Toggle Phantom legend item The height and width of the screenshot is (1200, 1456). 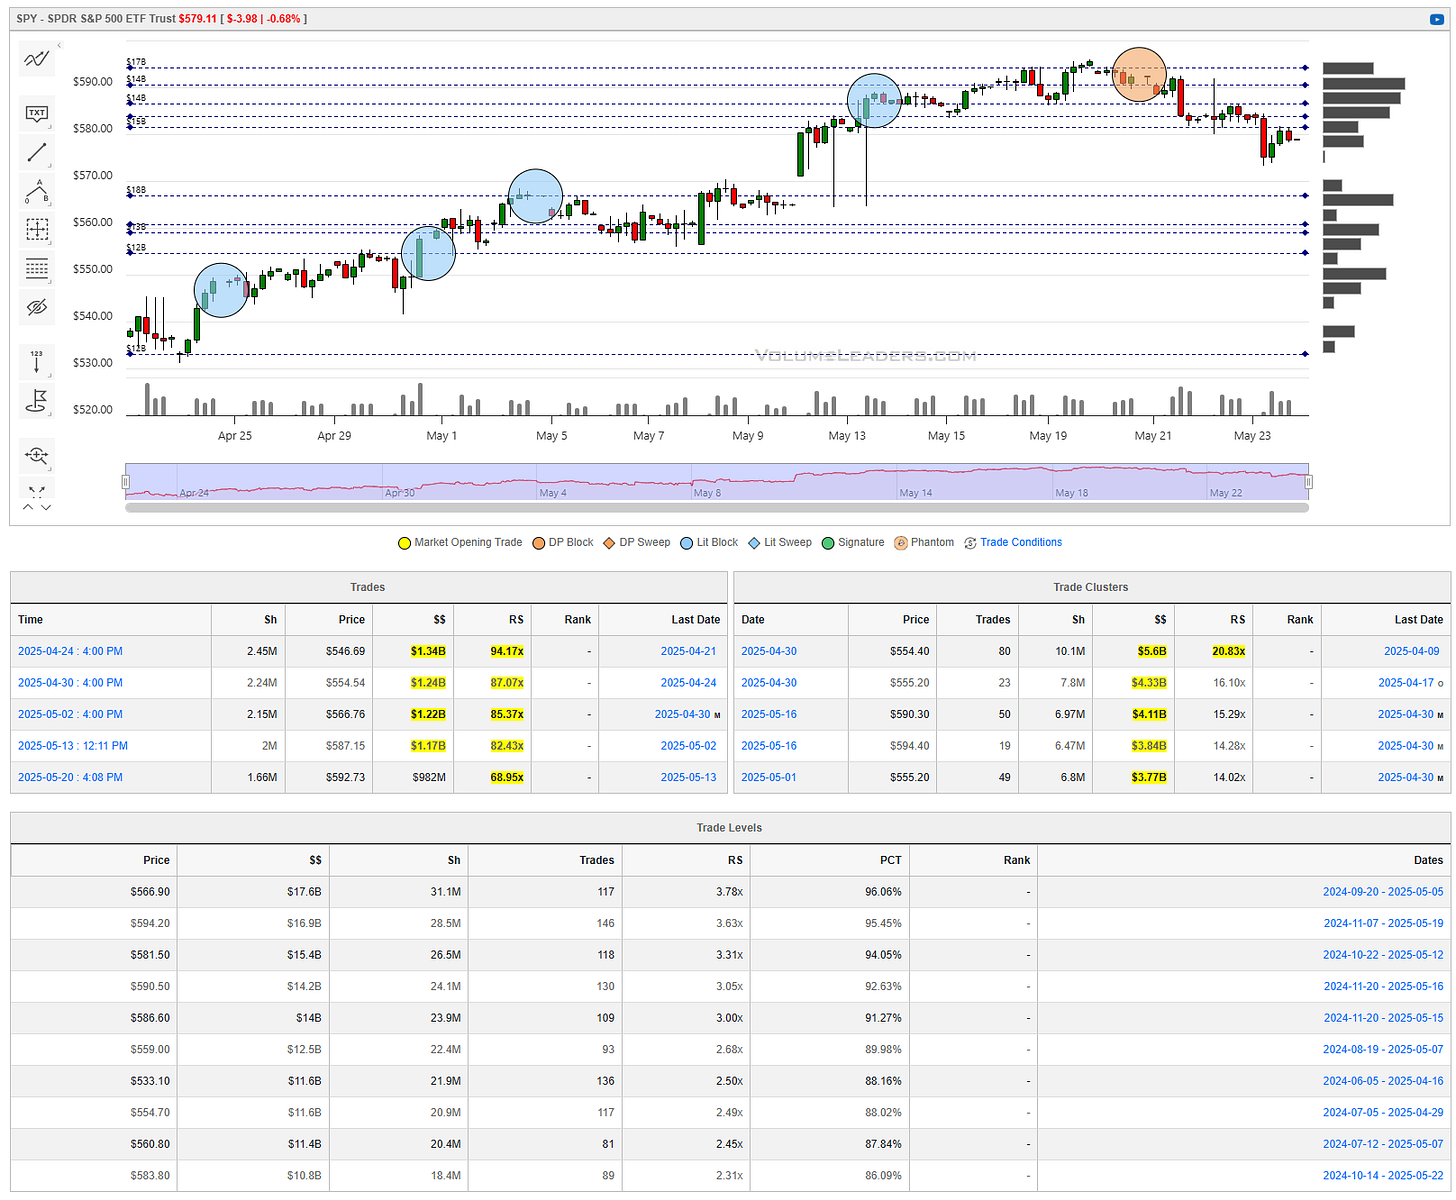tap(924, 543)
